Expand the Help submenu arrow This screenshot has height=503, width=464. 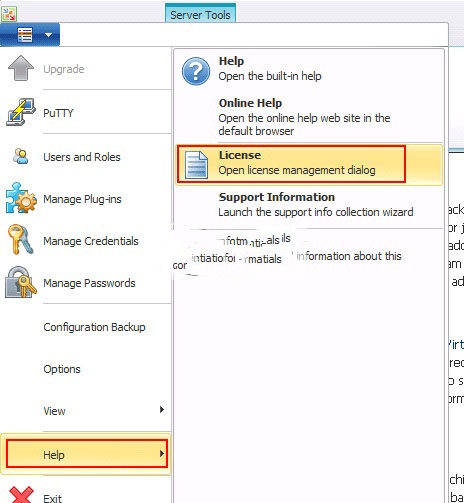point(162,454)
